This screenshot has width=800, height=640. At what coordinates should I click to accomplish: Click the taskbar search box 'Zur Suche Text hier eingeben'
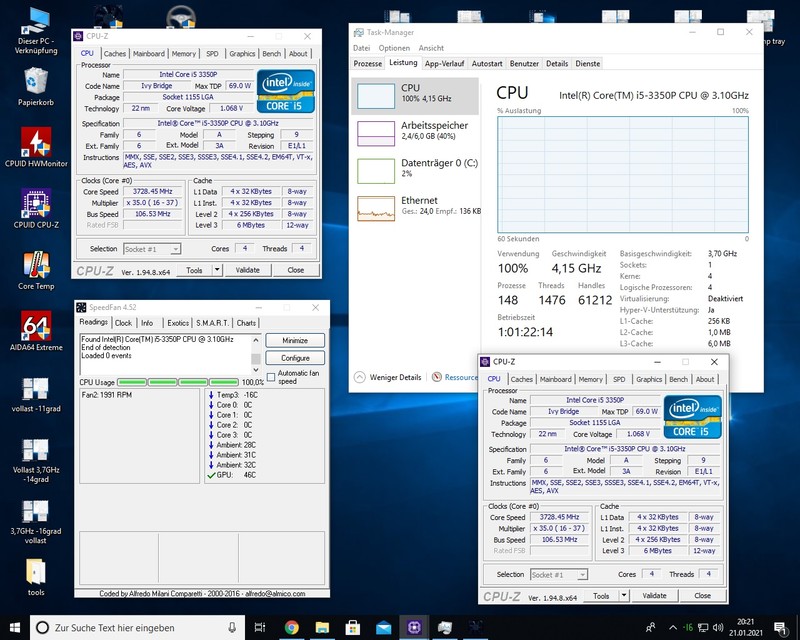(138, 627)
